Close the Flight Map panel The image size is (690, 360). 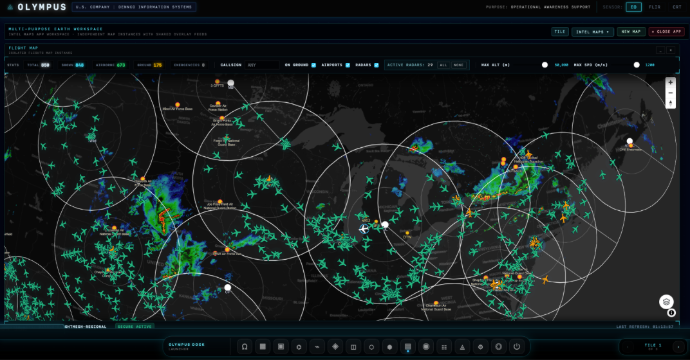670,50
